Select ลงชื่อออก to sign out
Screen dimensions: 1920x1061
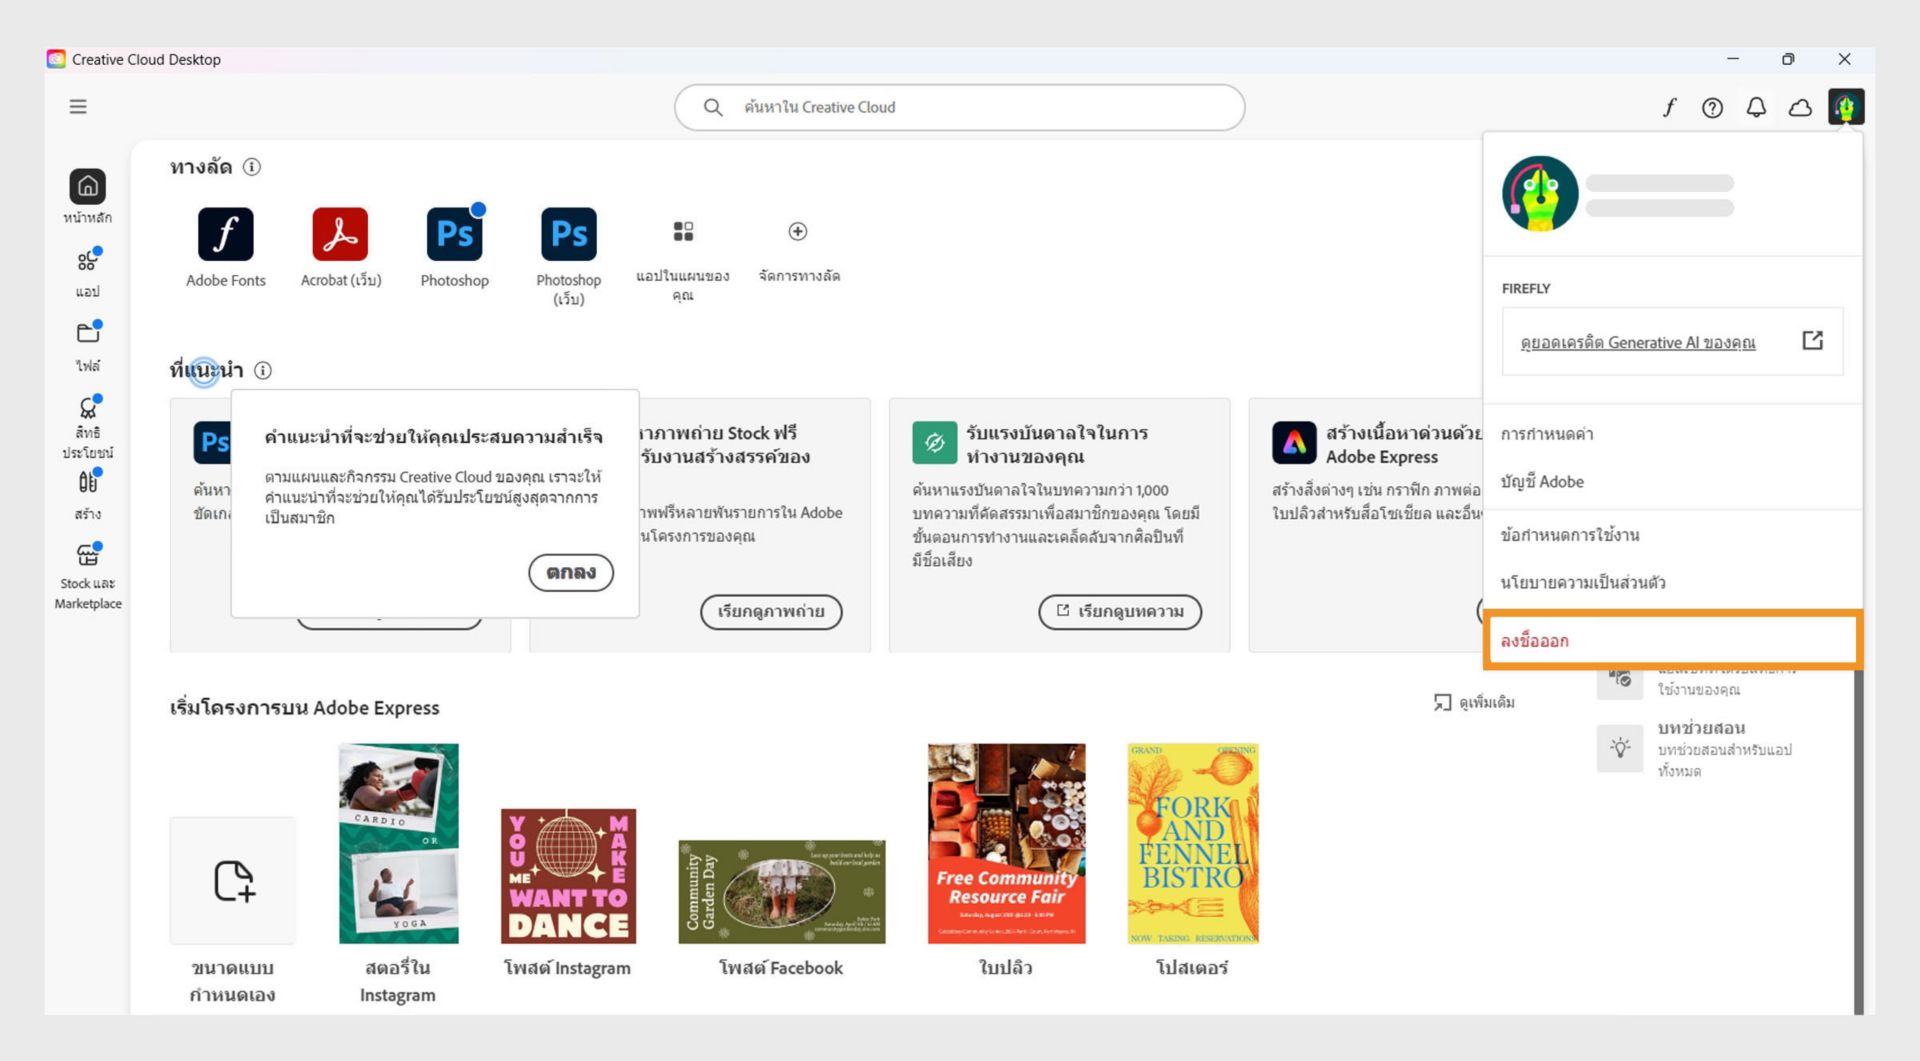click(x=1534, y=641)
